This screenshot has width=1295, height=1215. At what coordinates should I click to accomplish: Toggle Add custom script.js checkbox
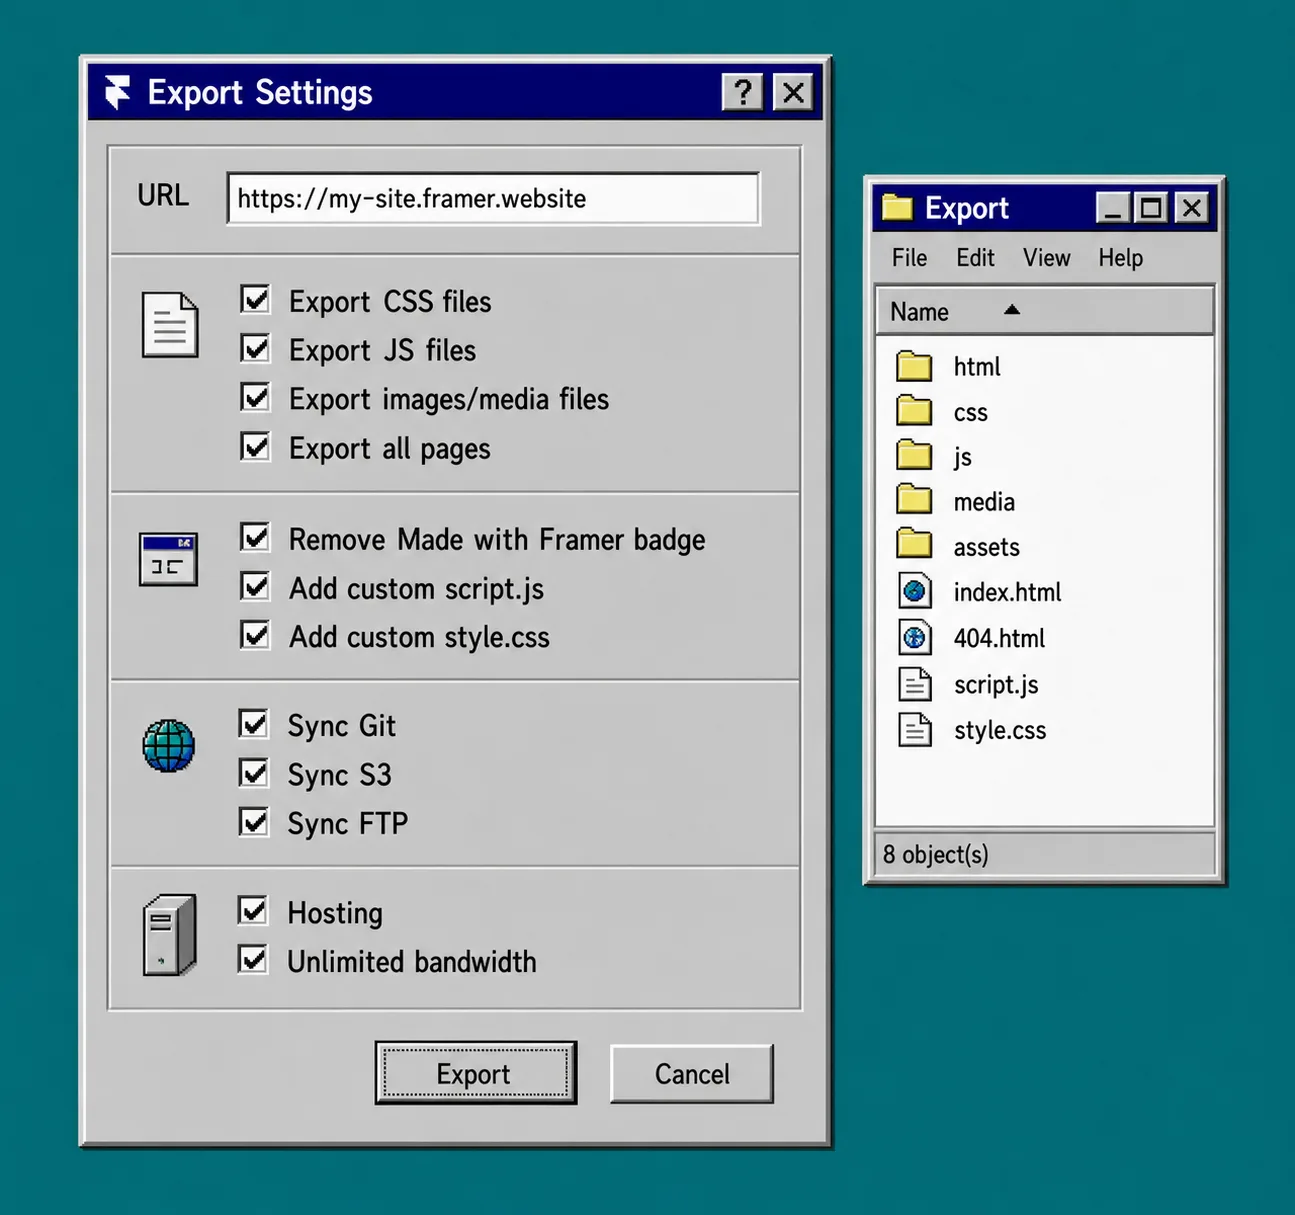[256, 586]
